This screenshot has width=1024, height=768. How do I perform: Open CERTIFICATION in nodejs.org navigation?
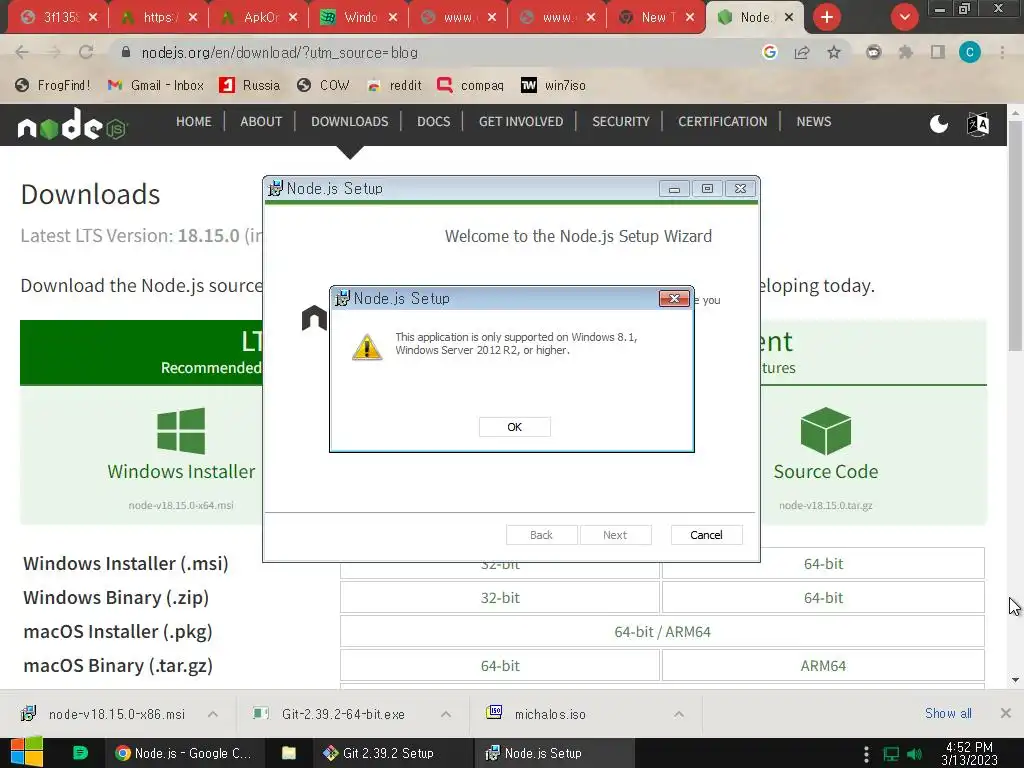722,121
